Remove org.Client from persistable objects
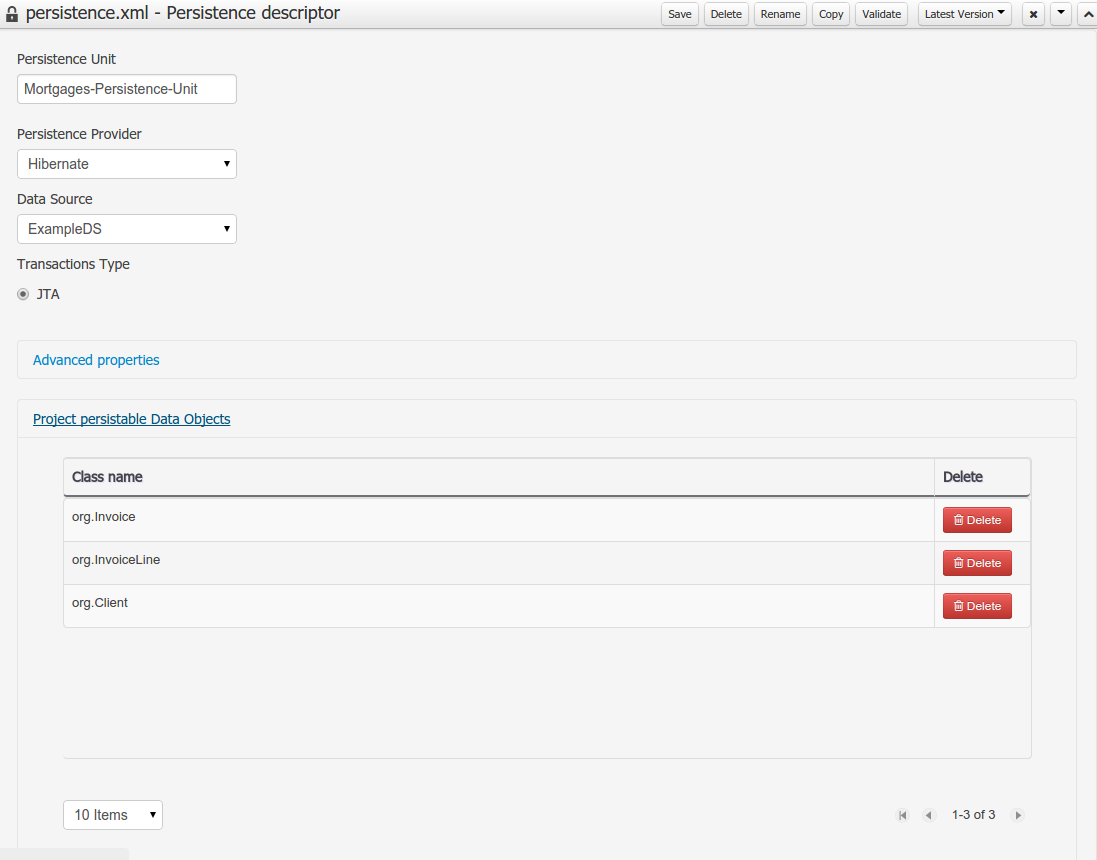This screenshot has width=1097, height=860. (977, 606)
